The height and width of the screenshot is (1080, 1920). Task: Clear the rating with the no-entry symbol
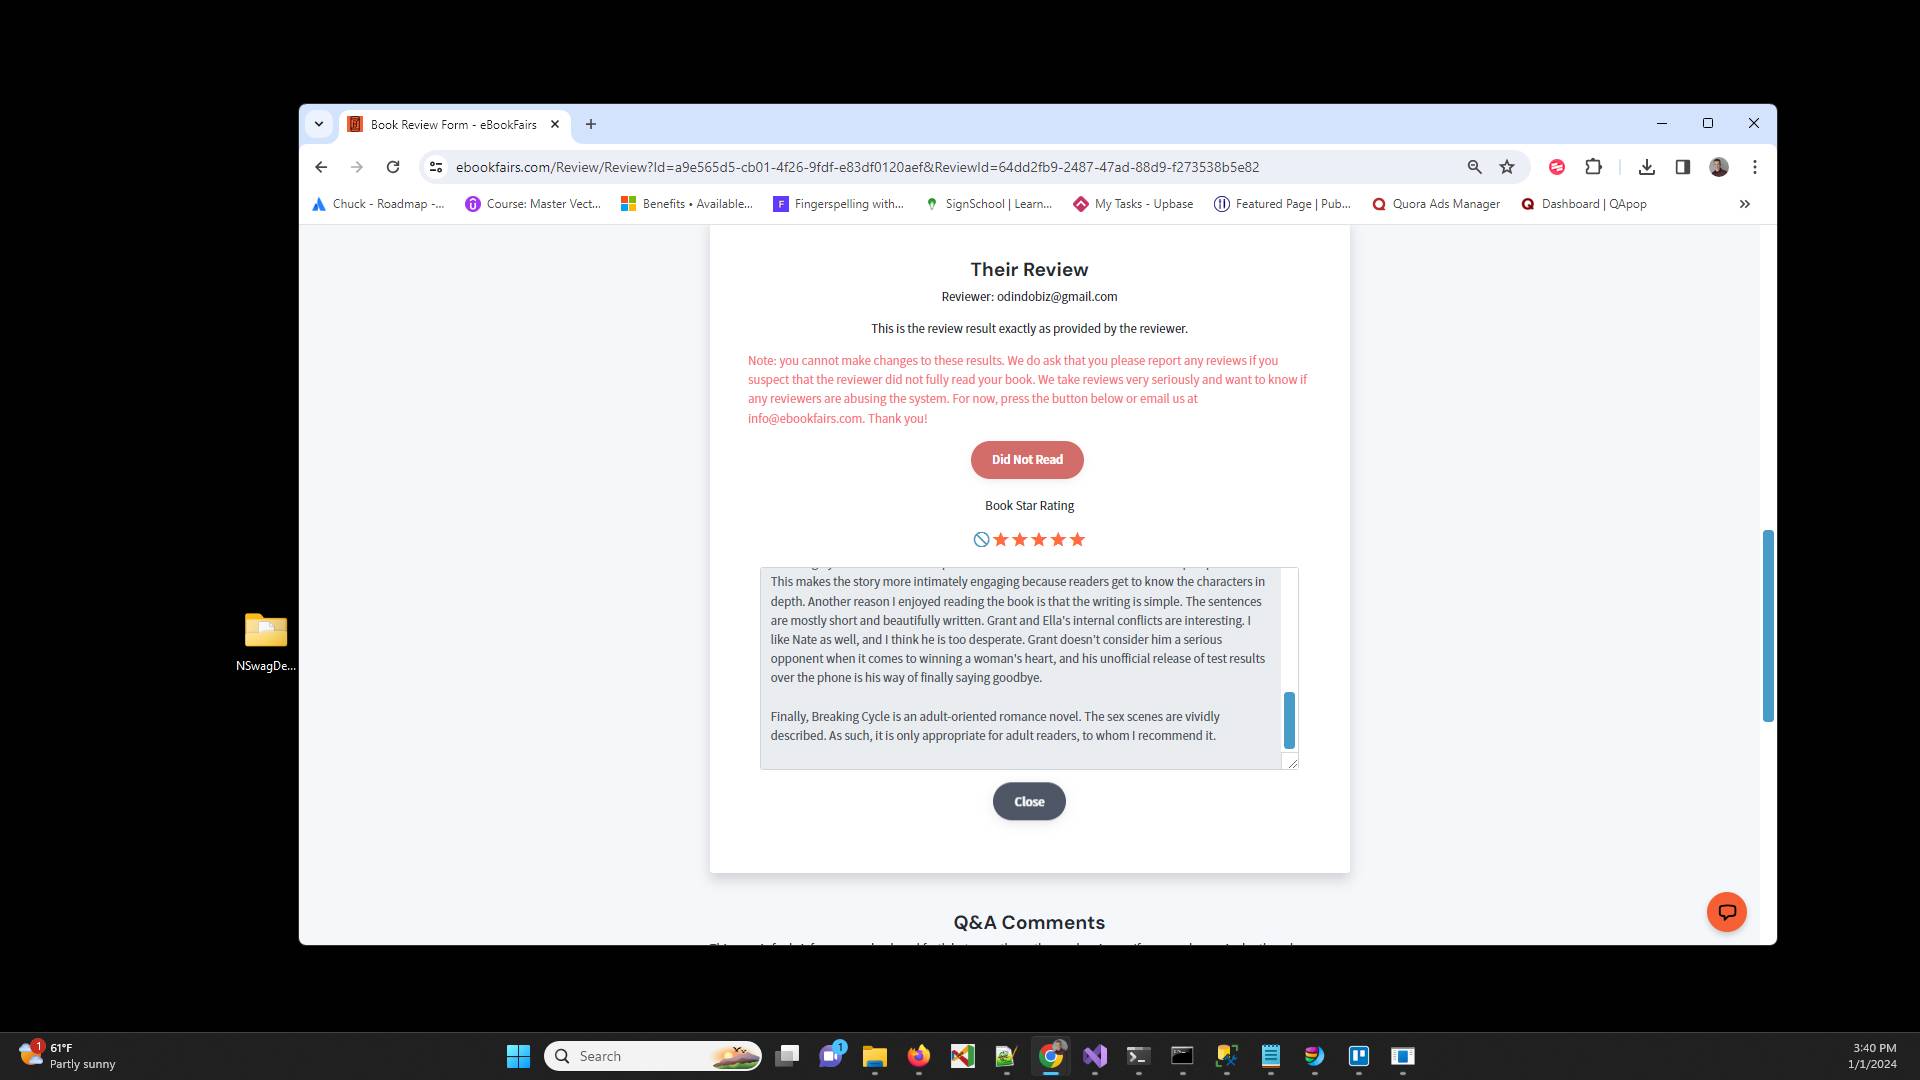coord(982,539)
